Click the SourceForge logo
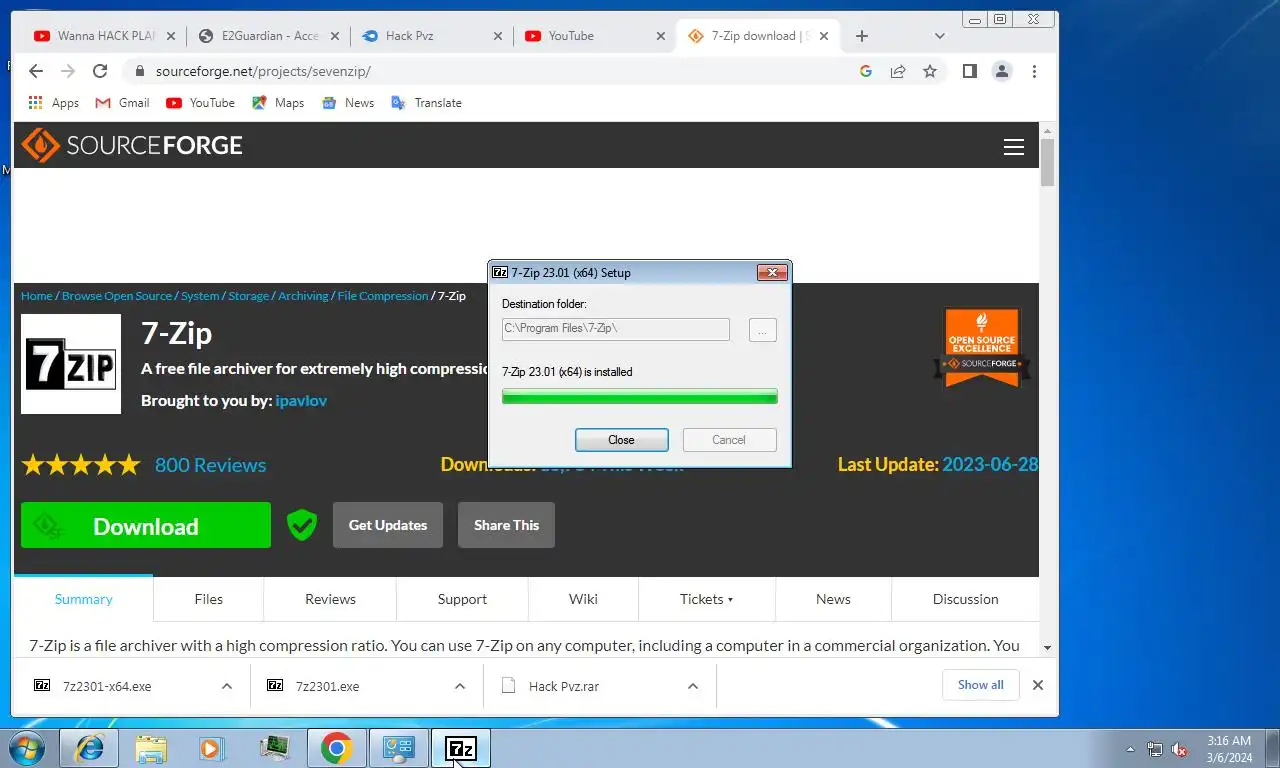Viewport: 1280px width, 768px height. click(132, 145)
